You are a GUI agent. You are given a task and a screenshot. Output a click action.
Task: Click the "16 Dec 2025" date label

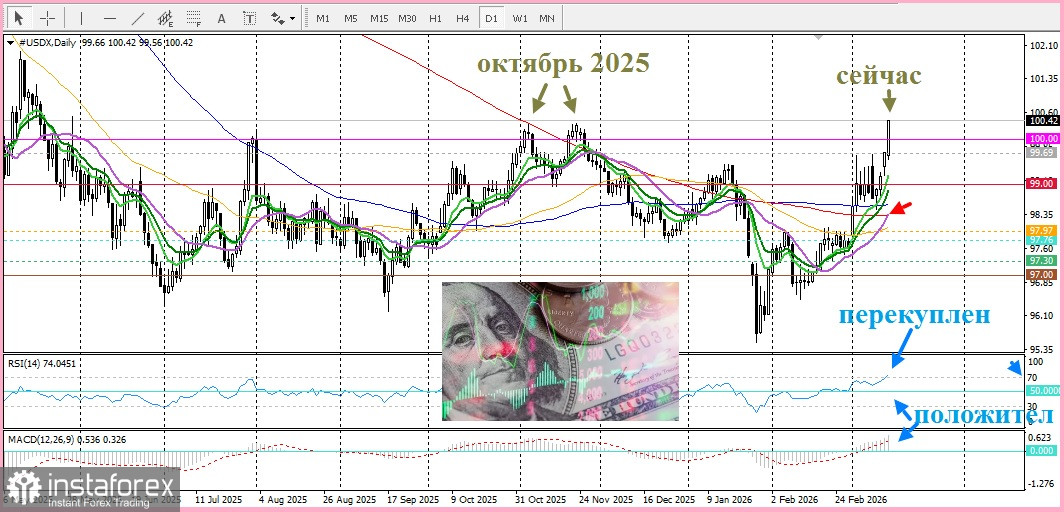coord(670,499)
